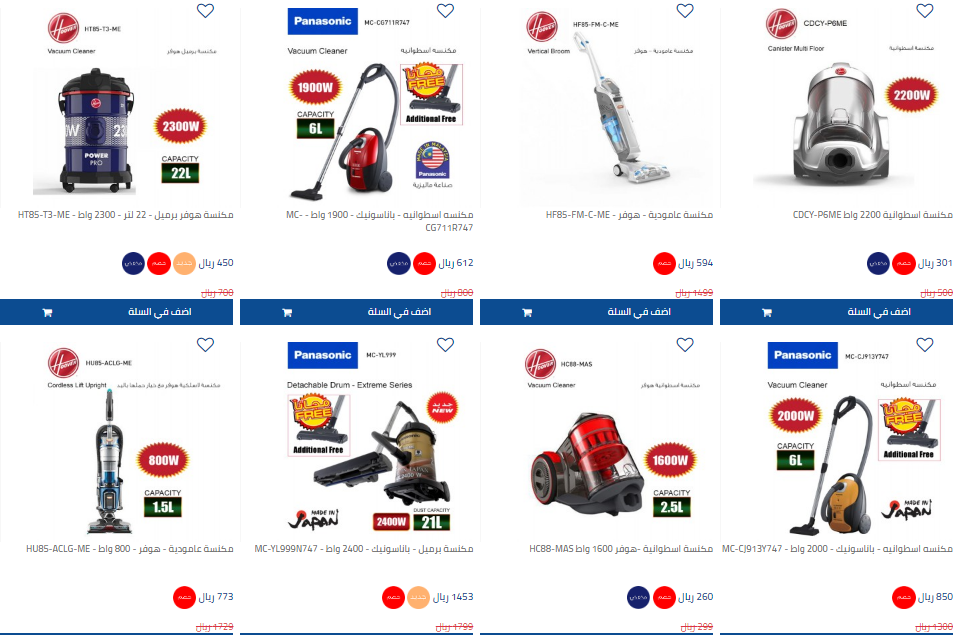Toggle favorite for Panasonic MC-CJ913Y747
The width and height of the screenshot is (975, 635).
925,345
